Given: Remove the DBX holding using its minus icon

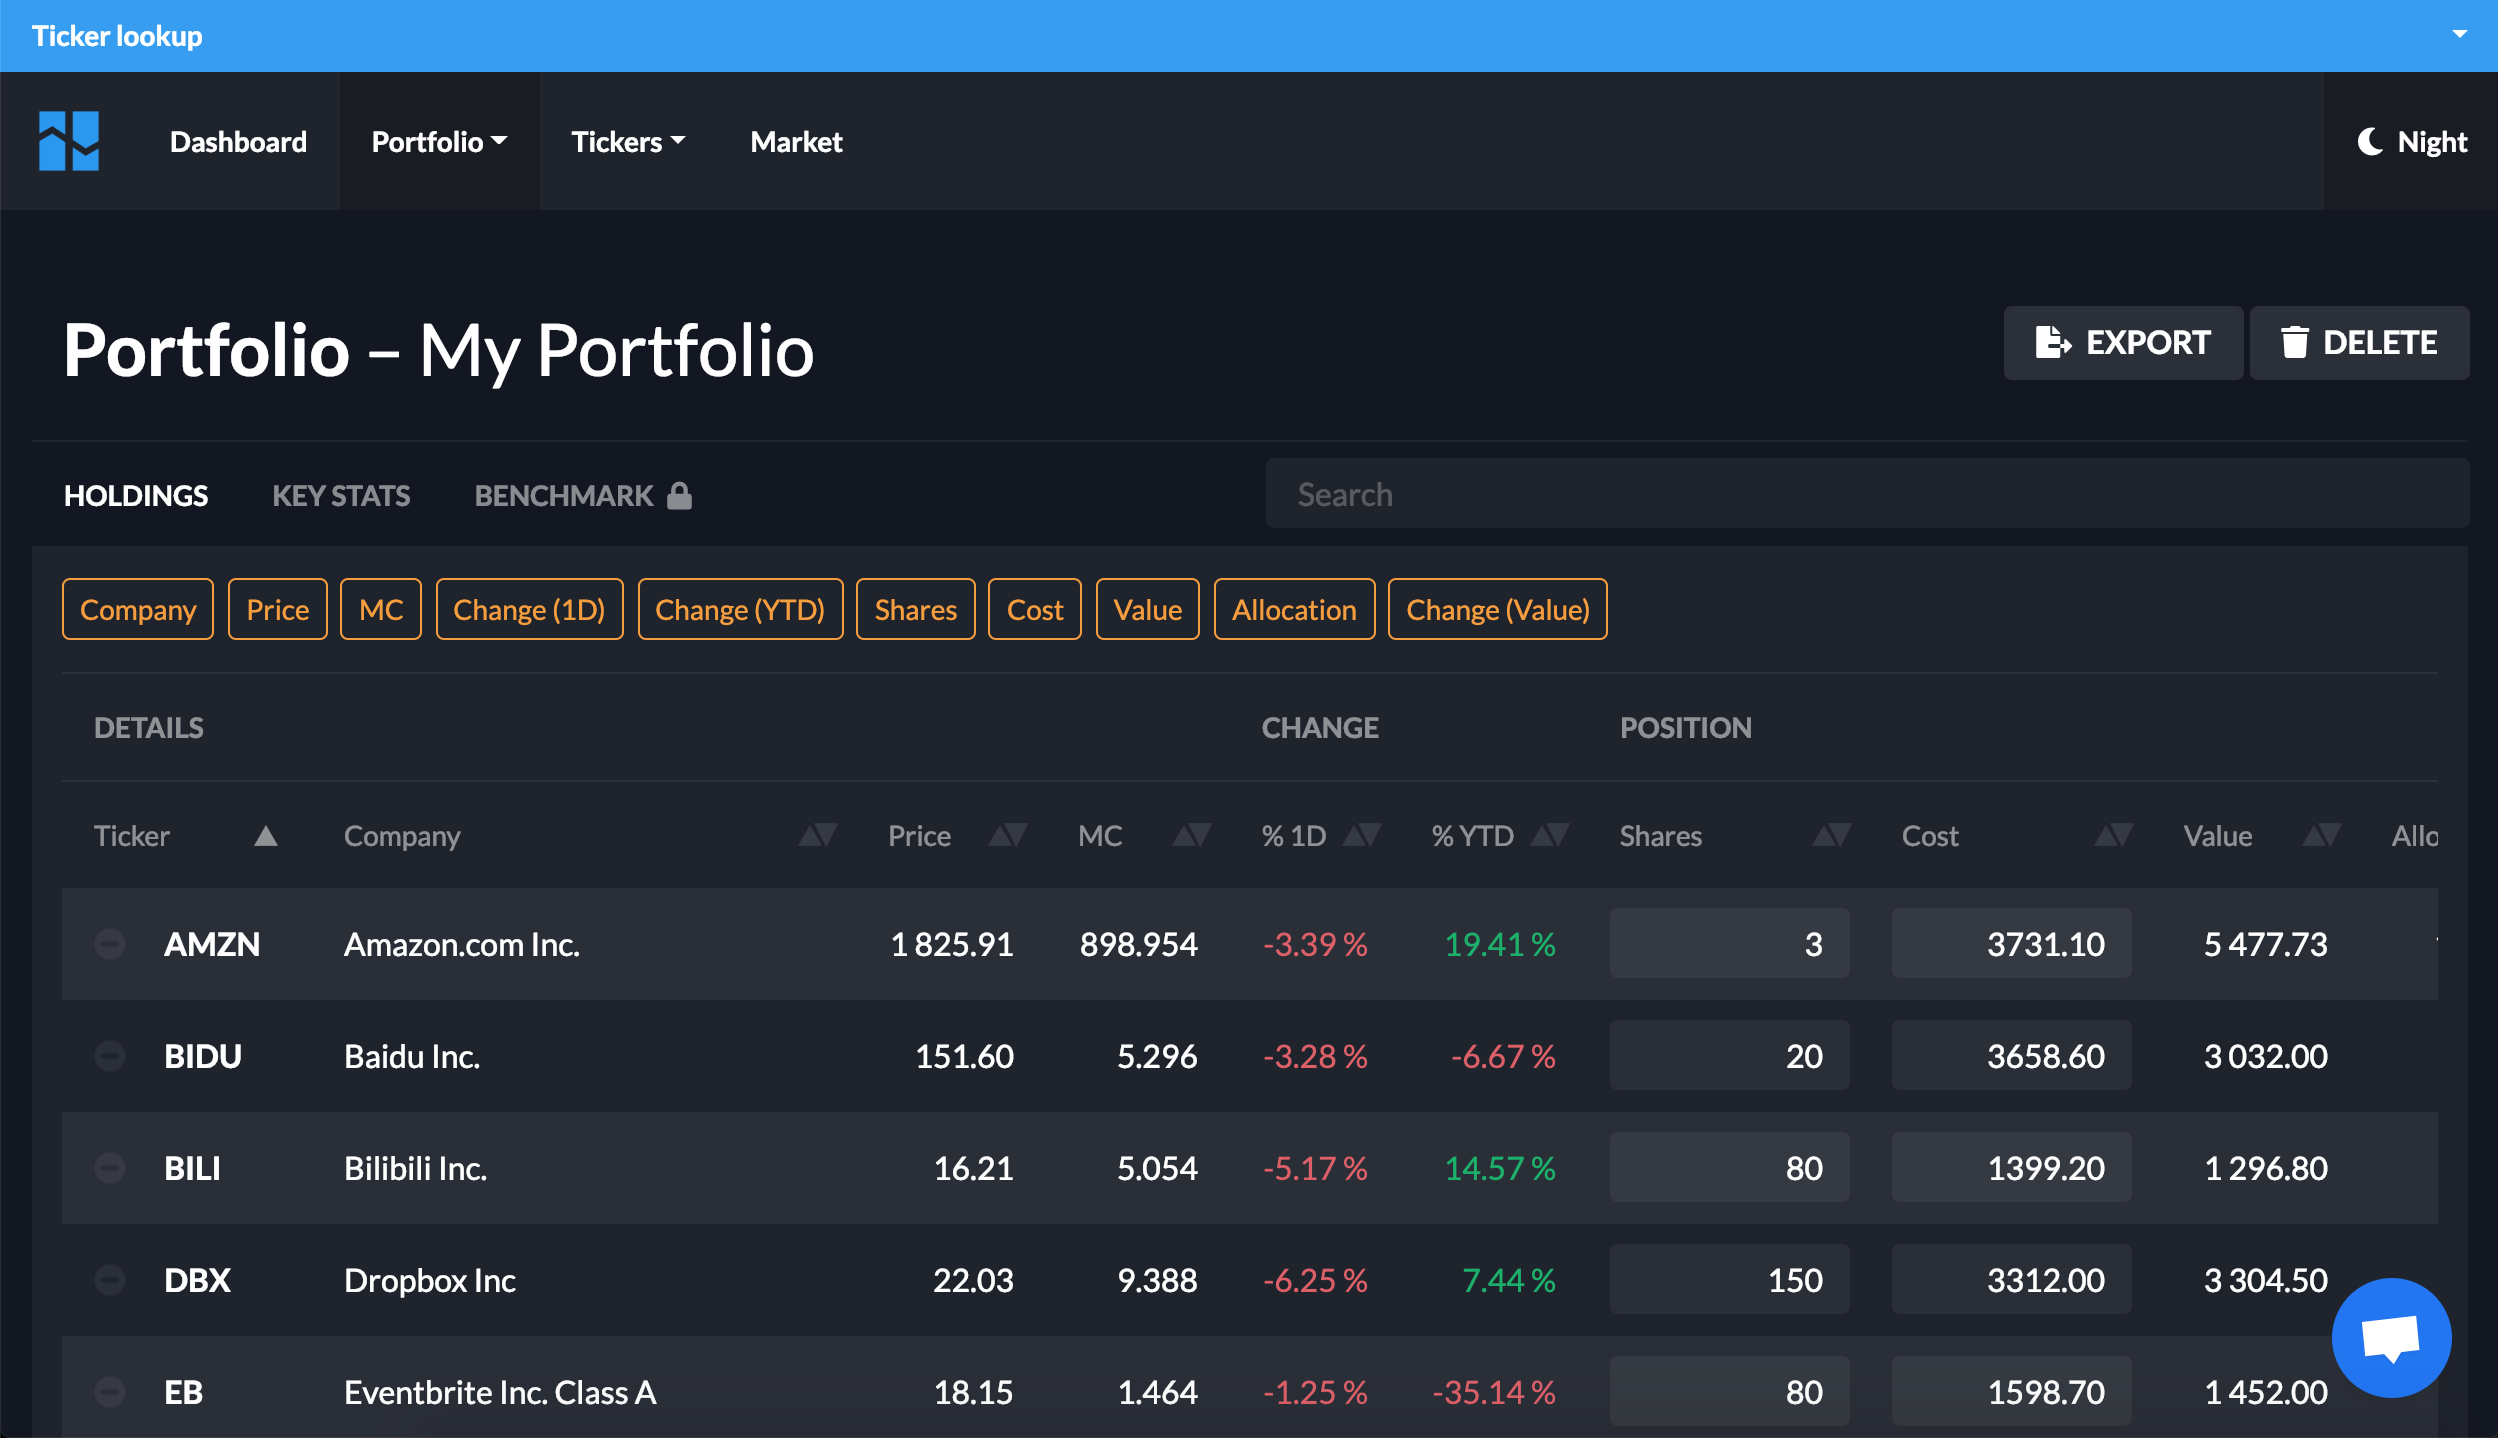Looking at the screenshot, I should pos(110,1279).
